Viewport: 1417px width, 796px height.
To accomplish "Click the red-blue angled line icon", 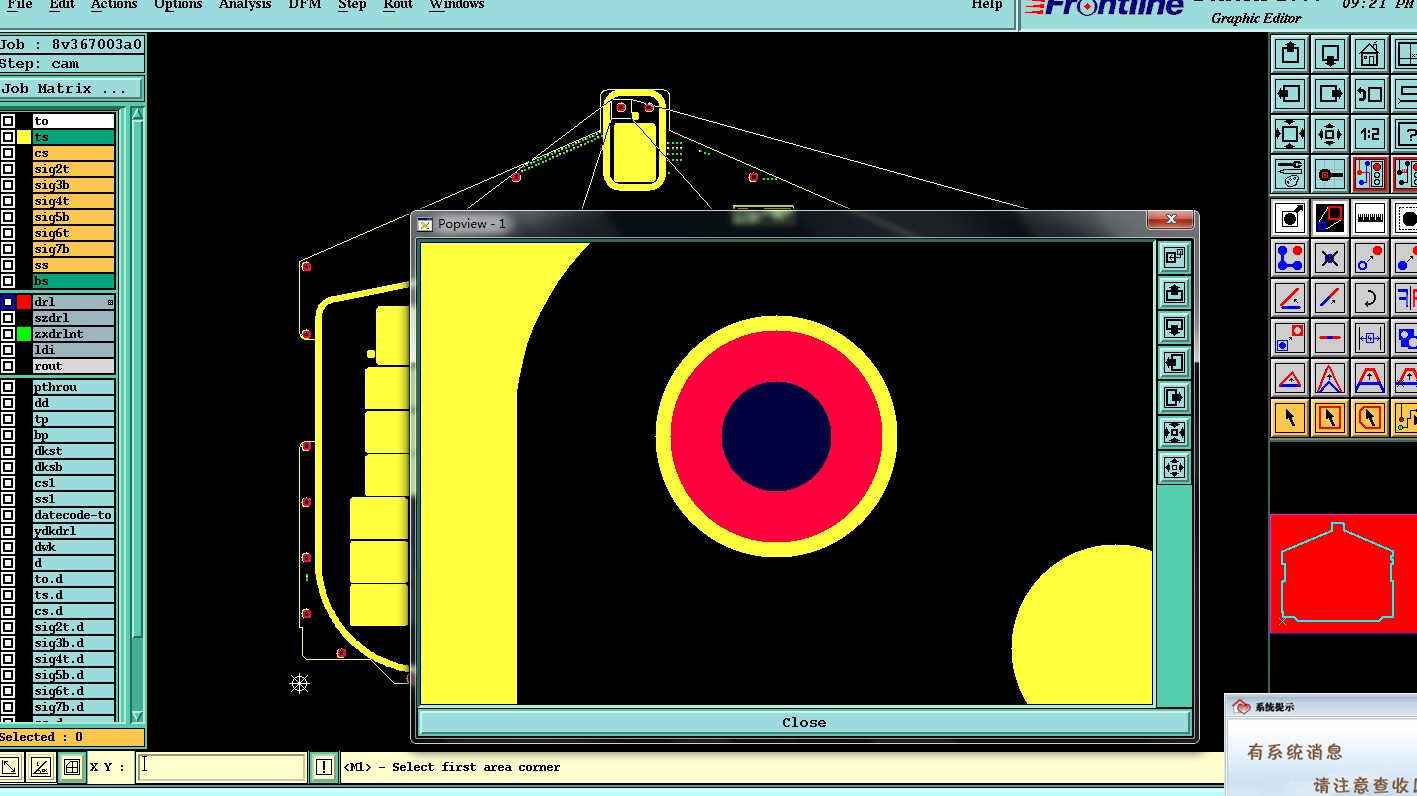I will click(x=1290, y=298).
